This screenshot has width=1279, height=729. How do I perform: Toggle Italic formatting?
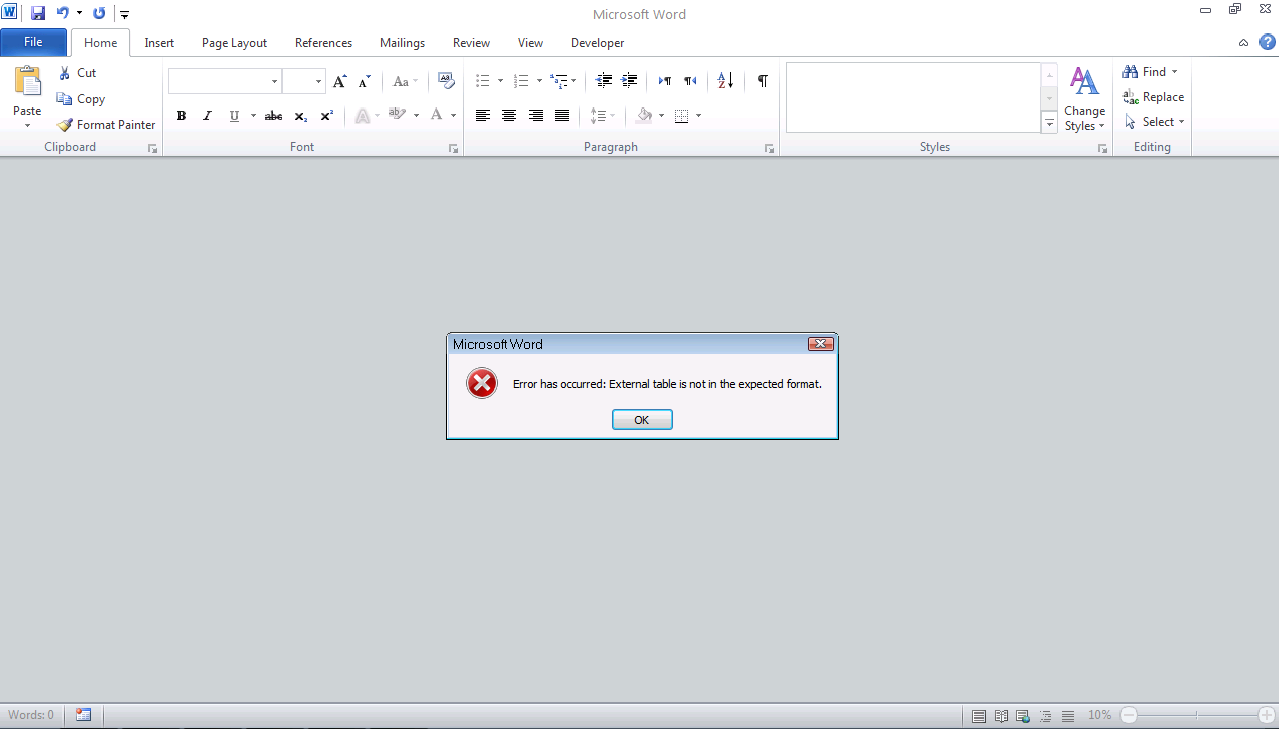tap(207, 116)
